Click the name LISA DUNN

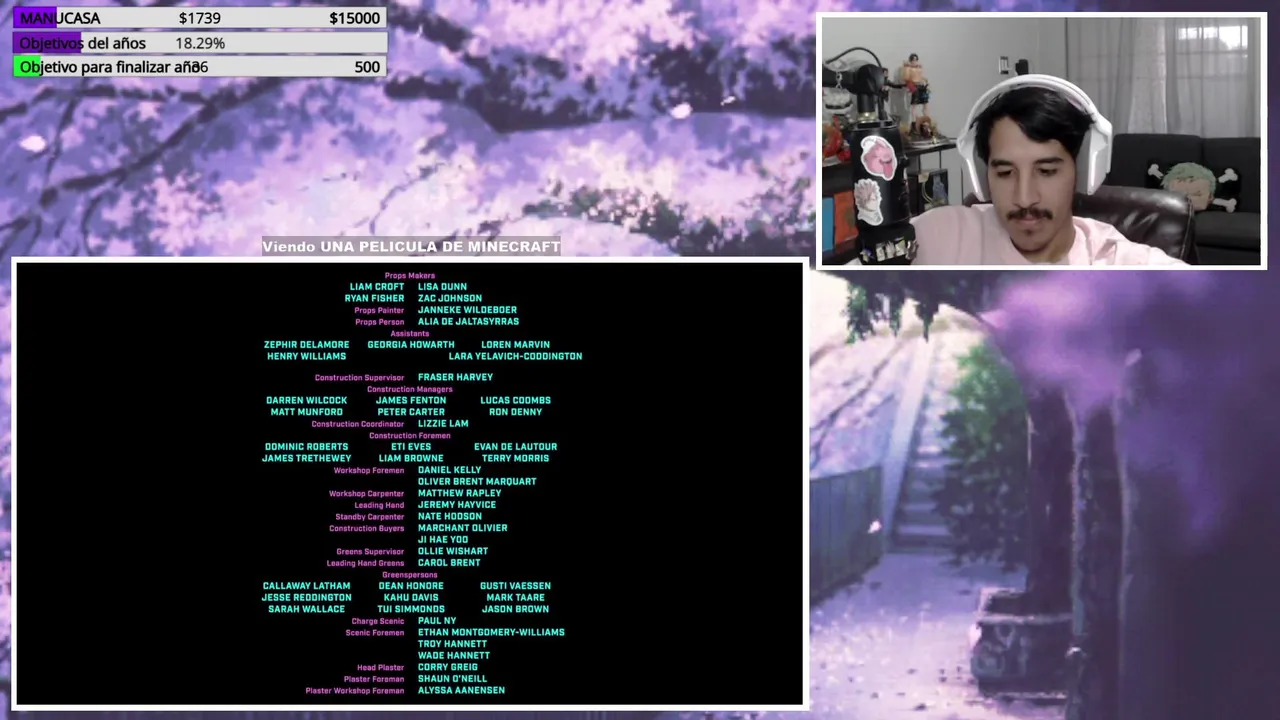click(x=442, y=287)
